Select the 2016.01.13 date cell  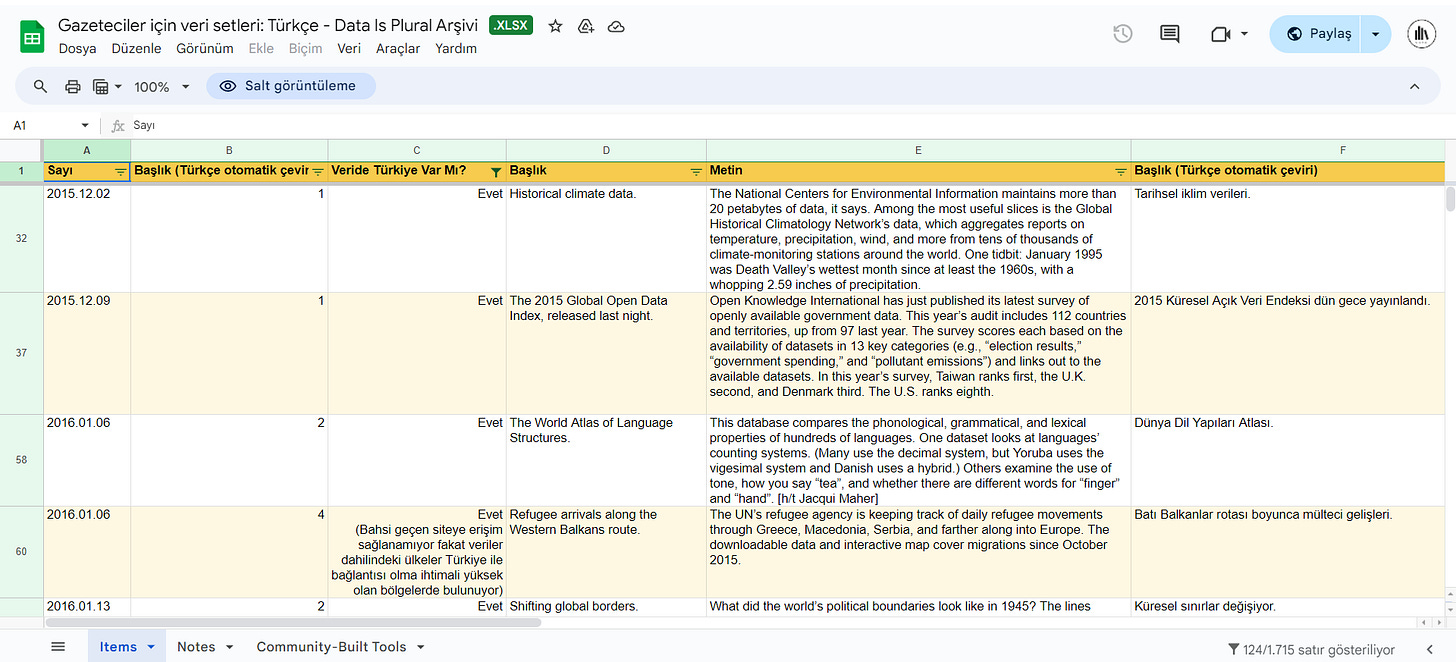86,606
